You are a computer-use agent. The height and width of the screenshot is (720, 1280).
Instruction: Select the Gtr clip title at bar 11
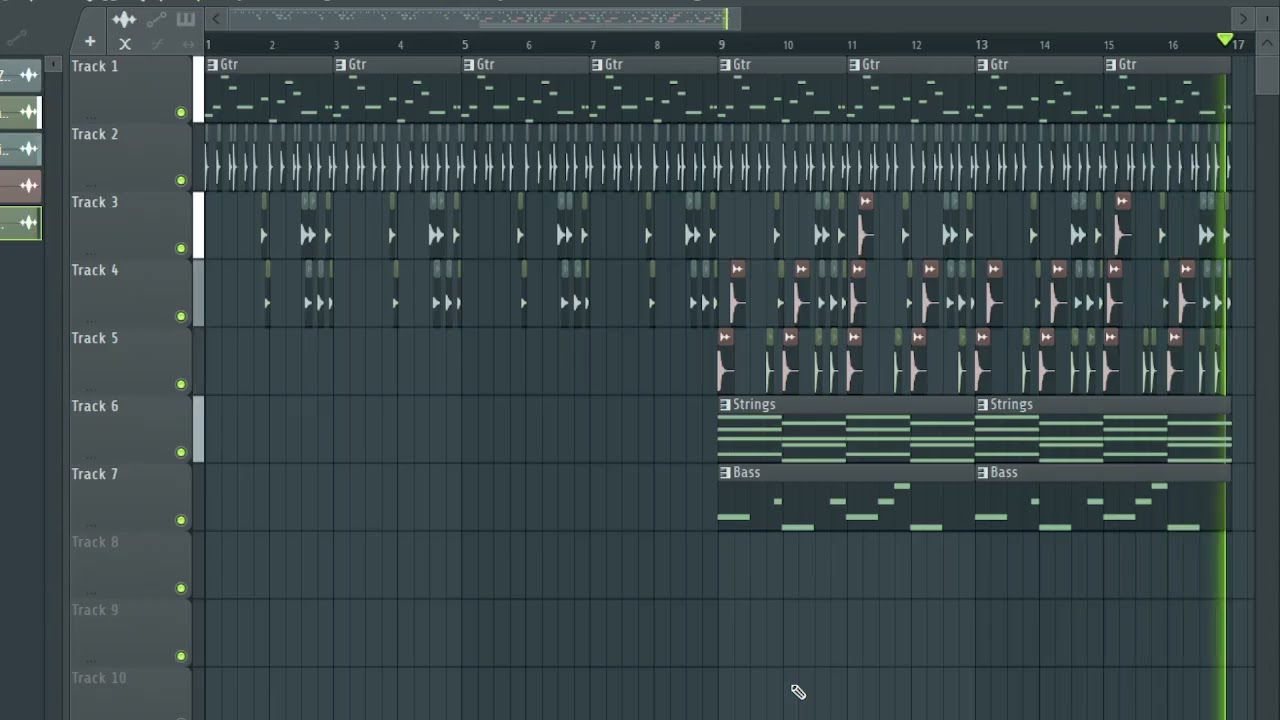[871, 64]
